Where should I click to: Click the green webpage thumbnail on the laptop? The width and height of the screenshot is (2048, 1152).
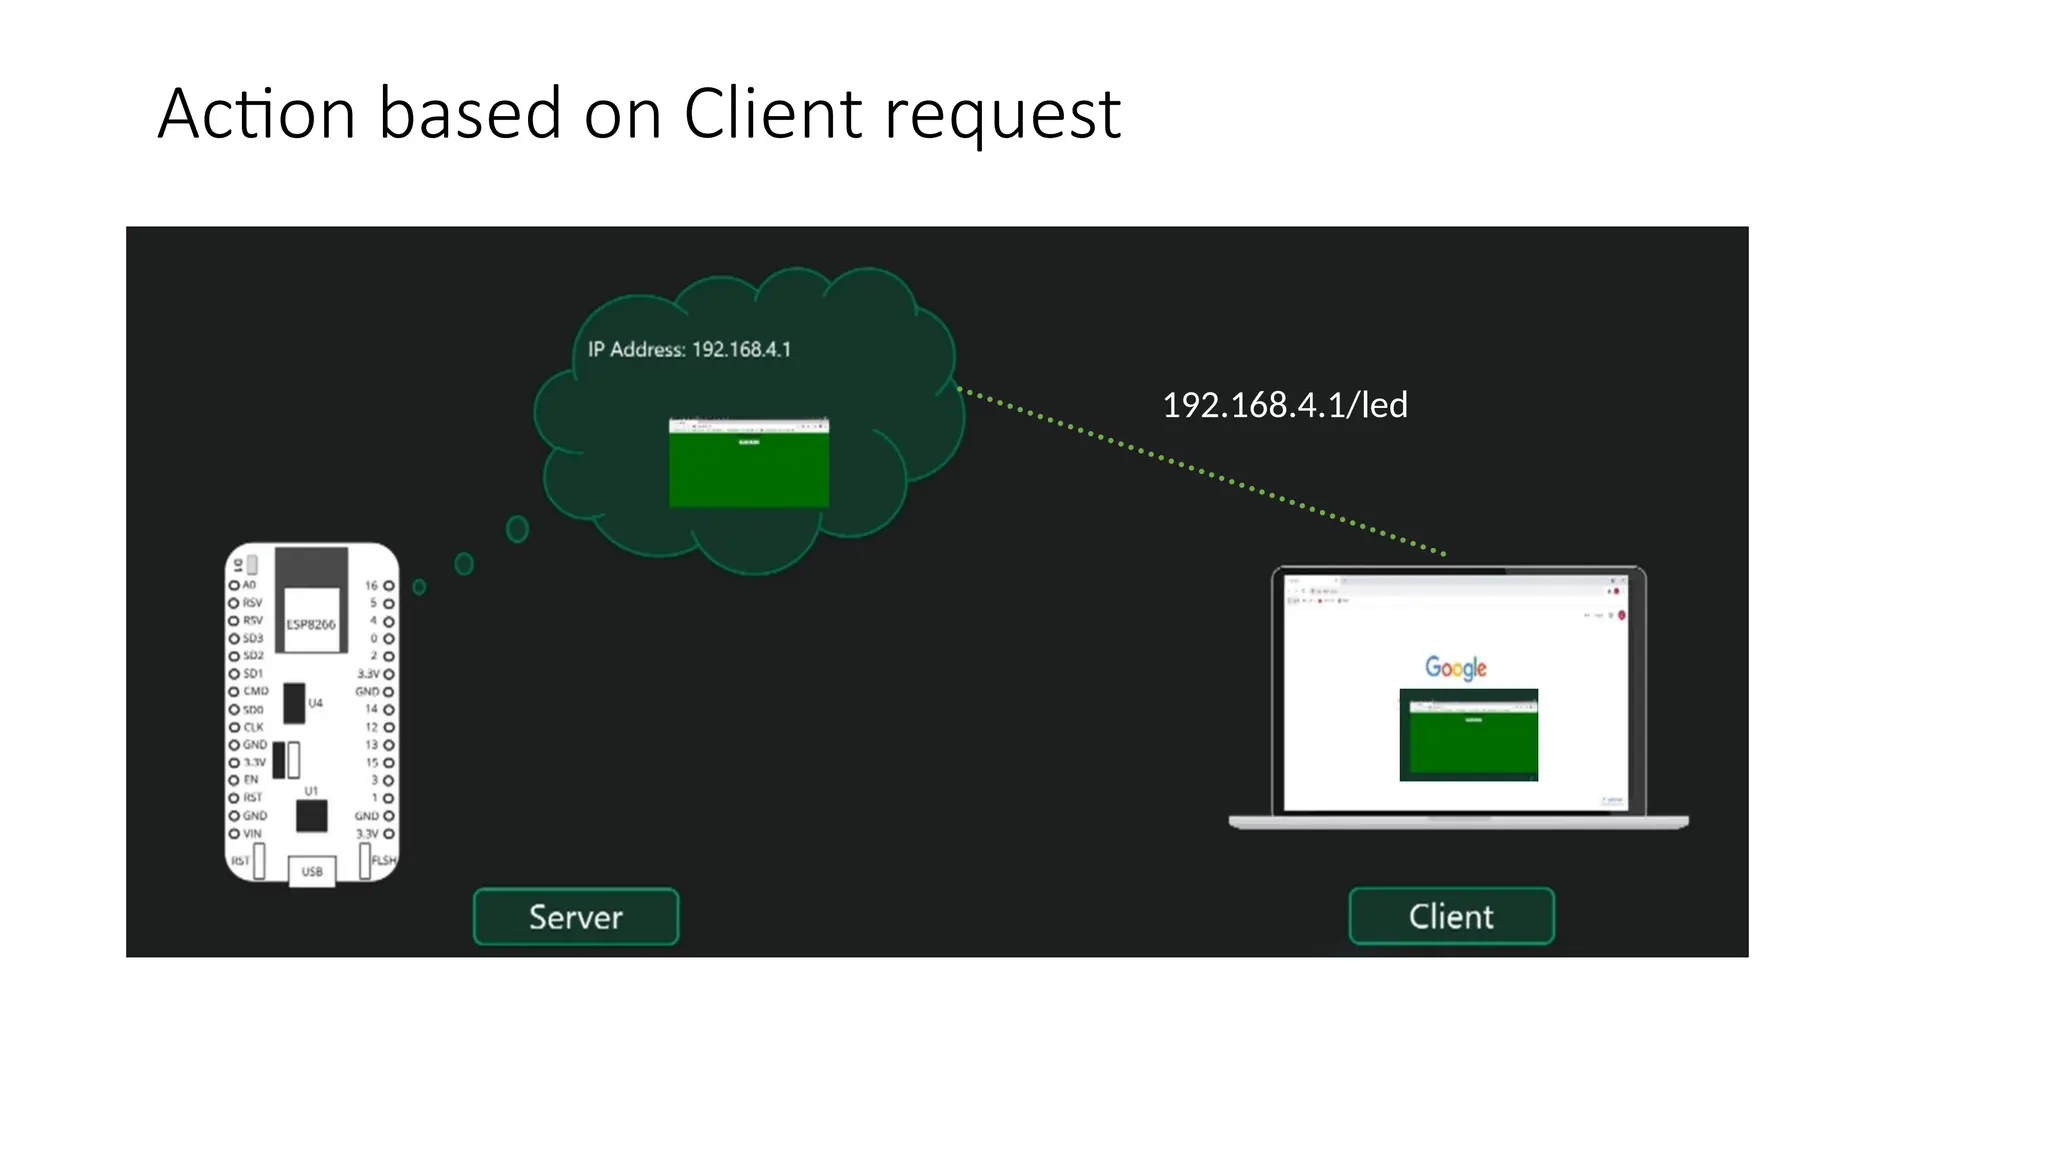click(x=1468, y=735)
